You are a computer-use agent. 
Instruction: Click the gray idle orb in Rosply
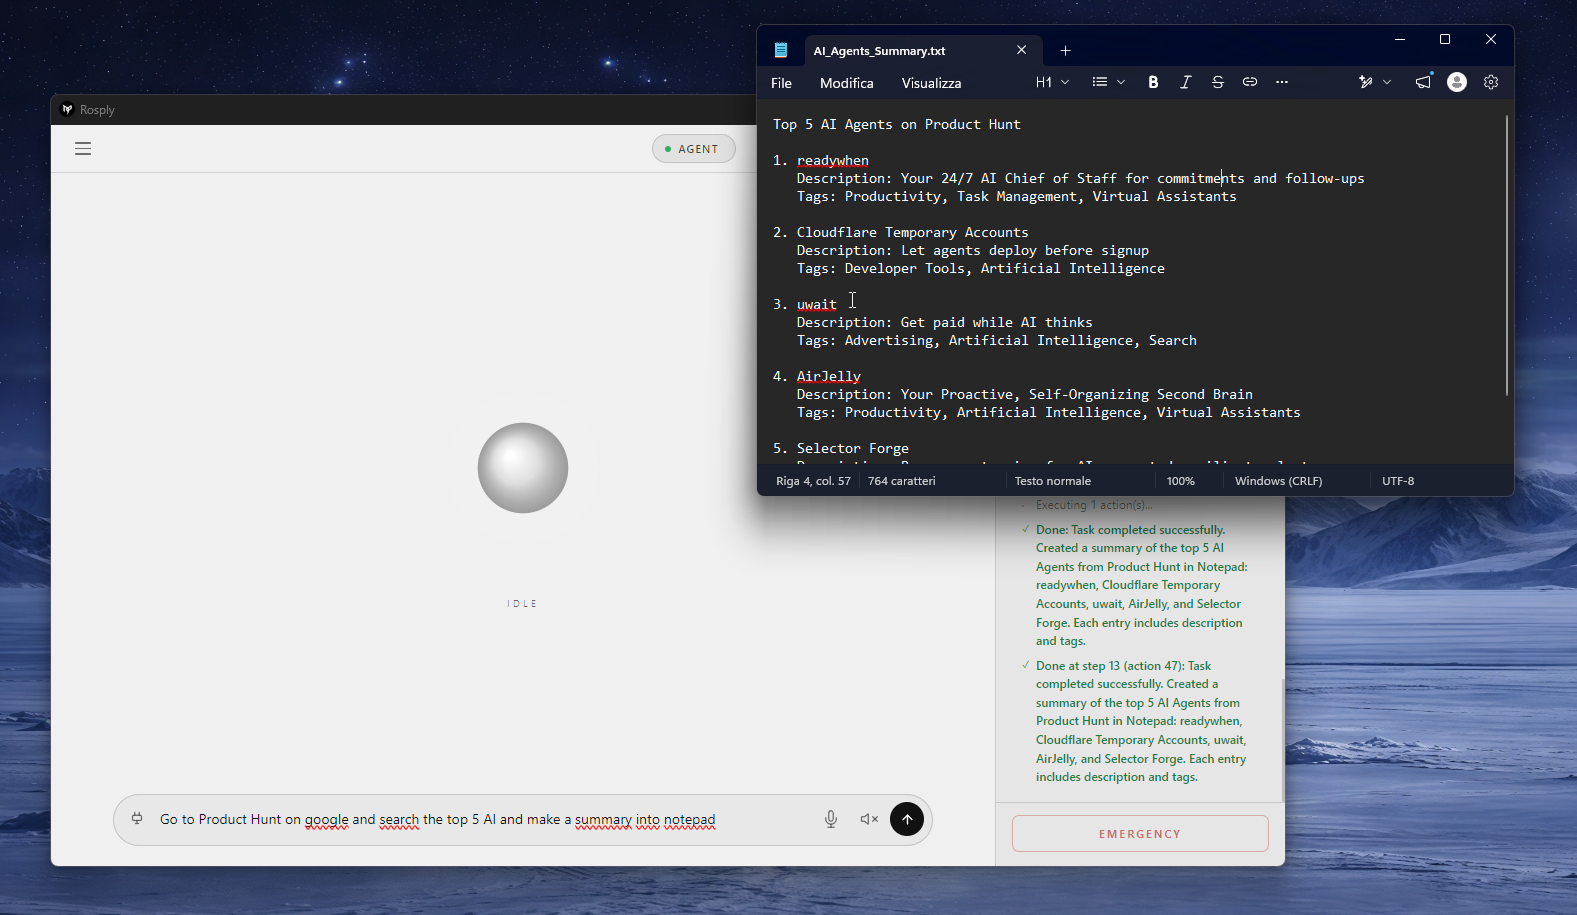click(x=523, y=468)
